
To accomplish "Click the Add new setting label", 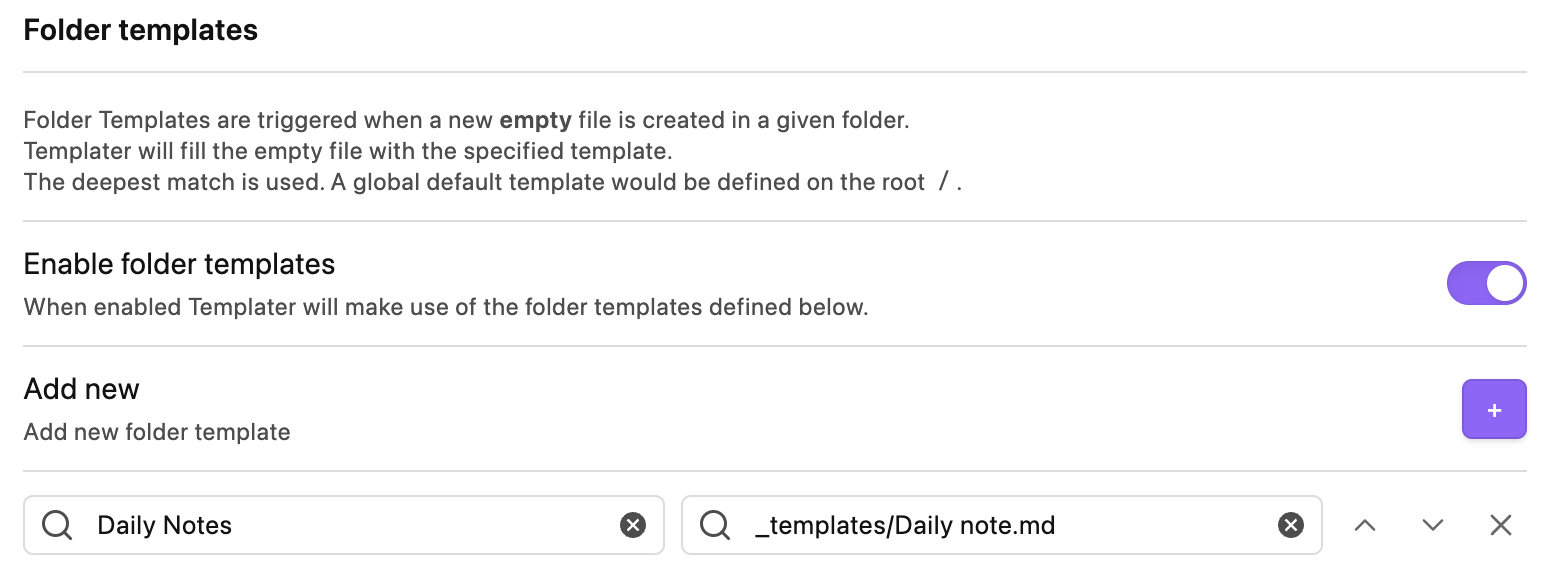I will point(81,389).
